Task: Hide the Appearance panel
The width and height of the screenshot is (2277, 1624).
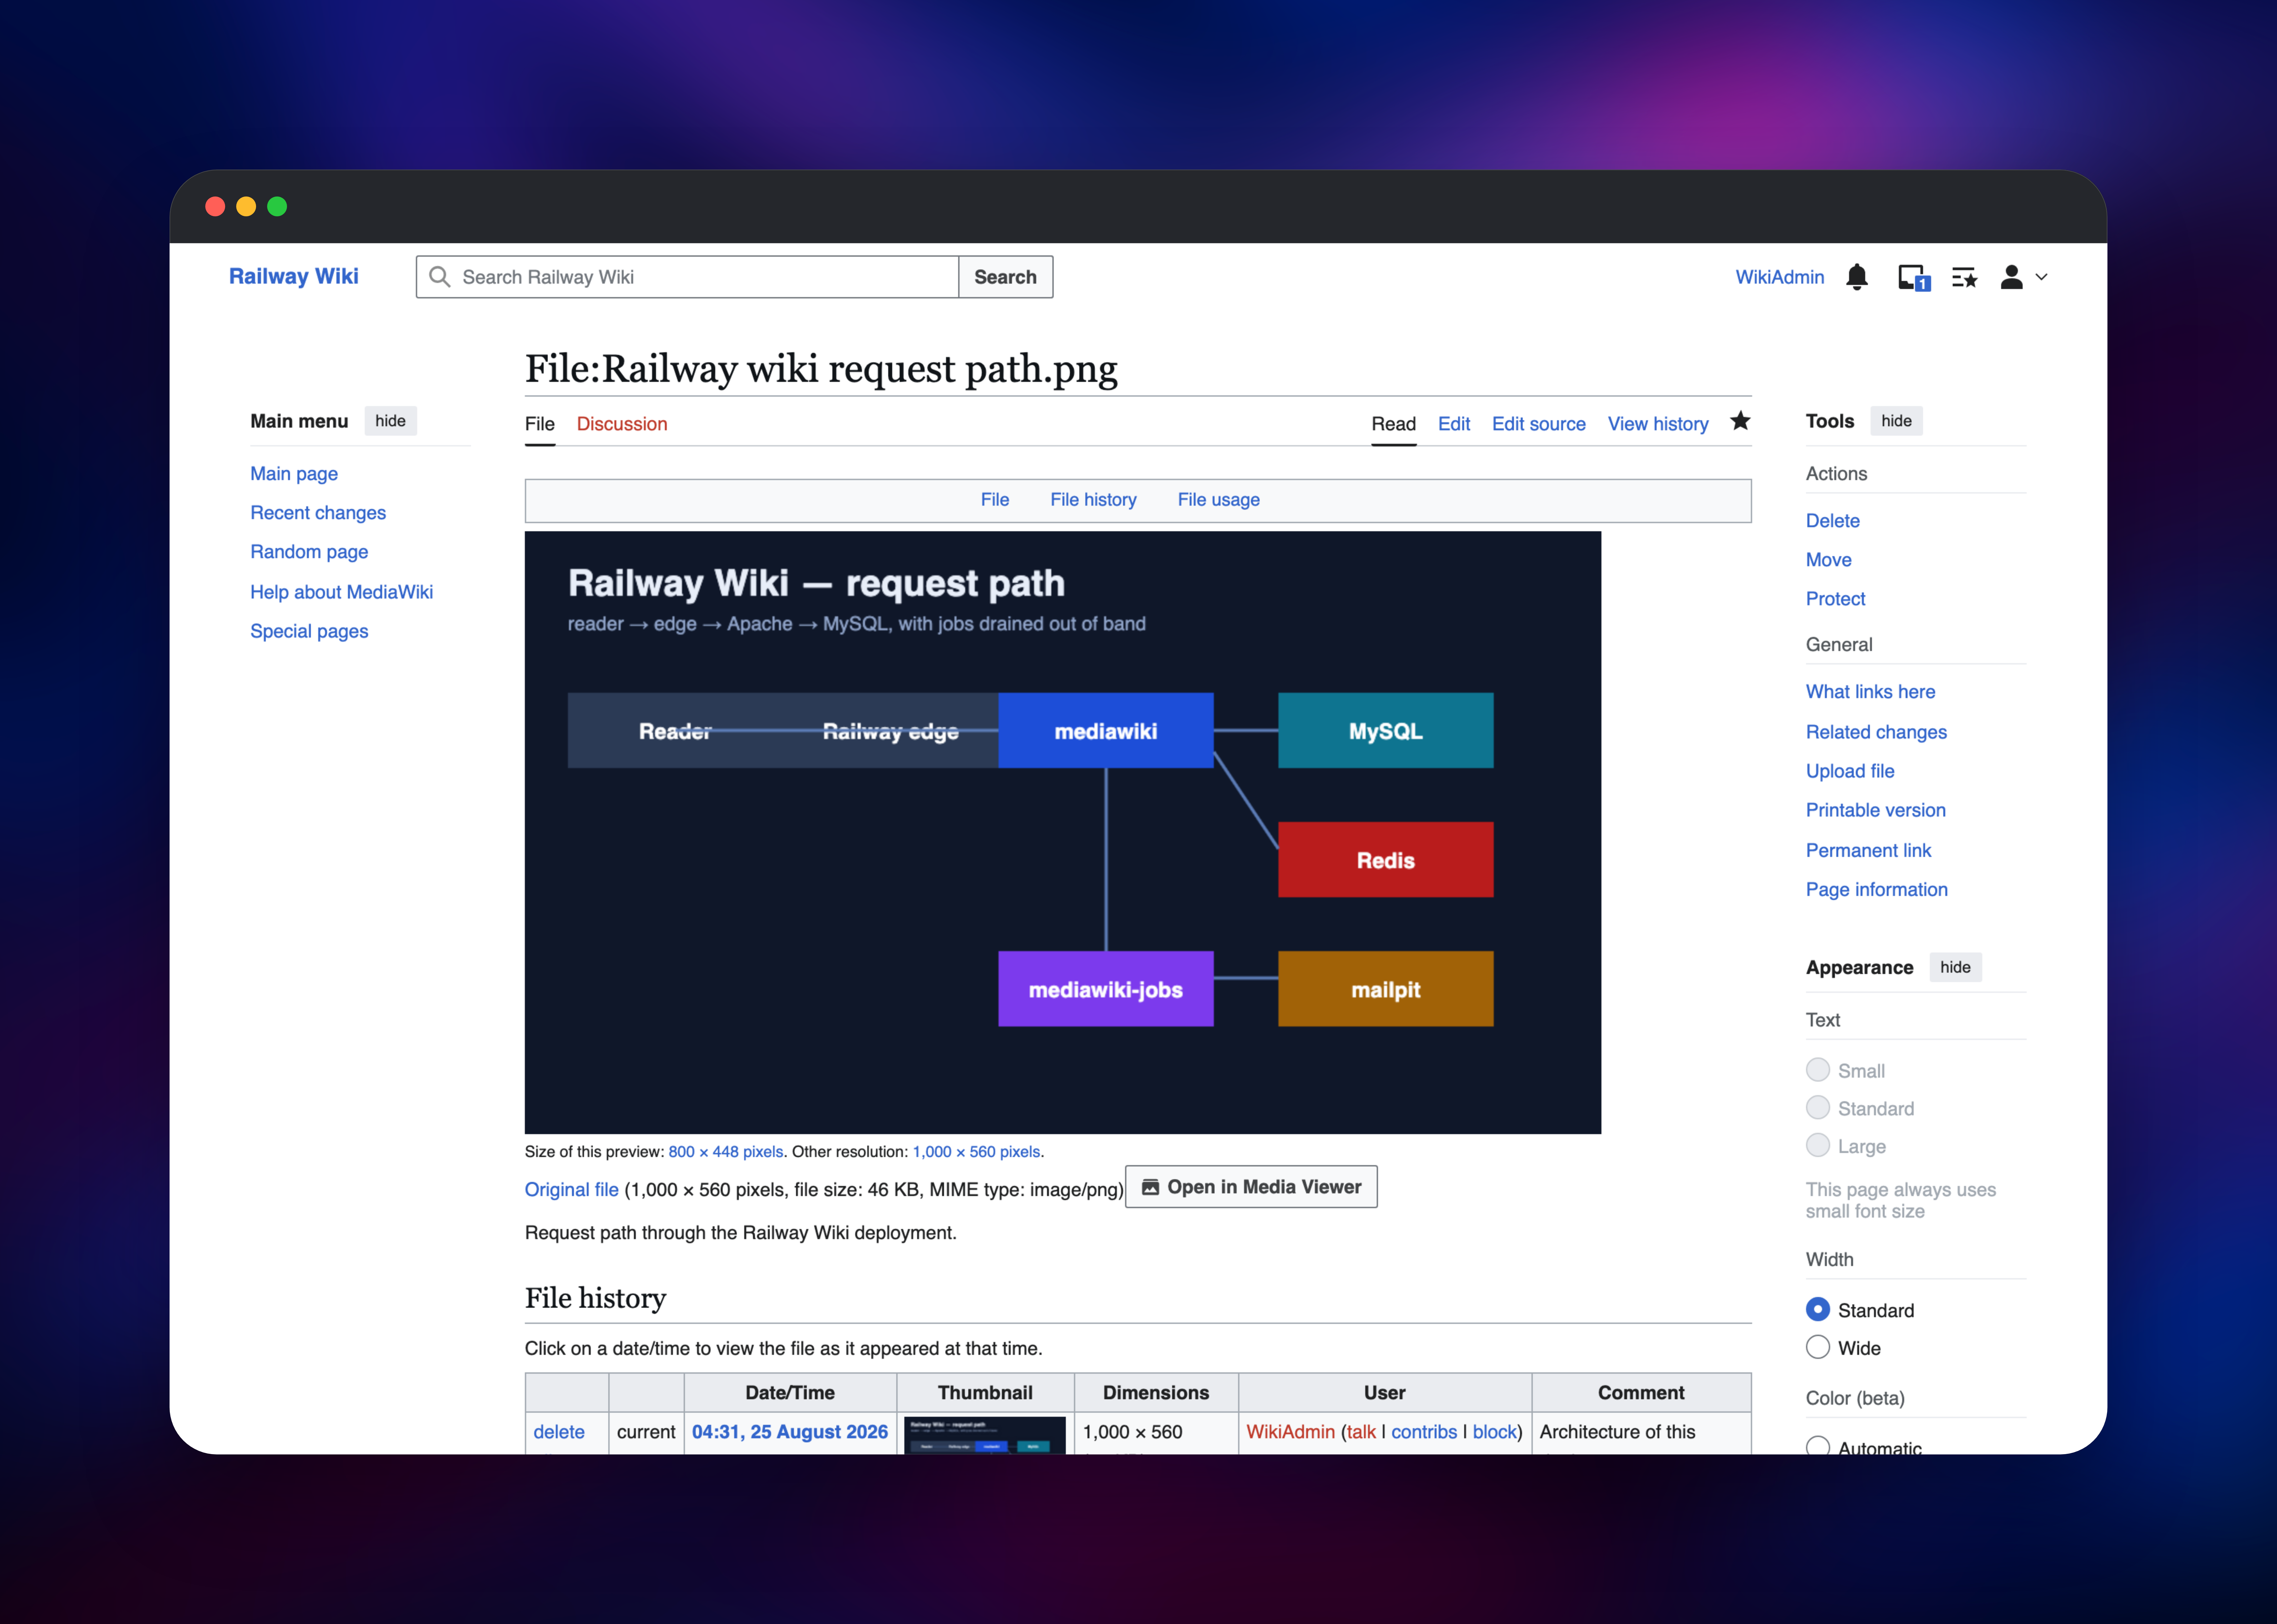Action: (x=1955, y=967)
